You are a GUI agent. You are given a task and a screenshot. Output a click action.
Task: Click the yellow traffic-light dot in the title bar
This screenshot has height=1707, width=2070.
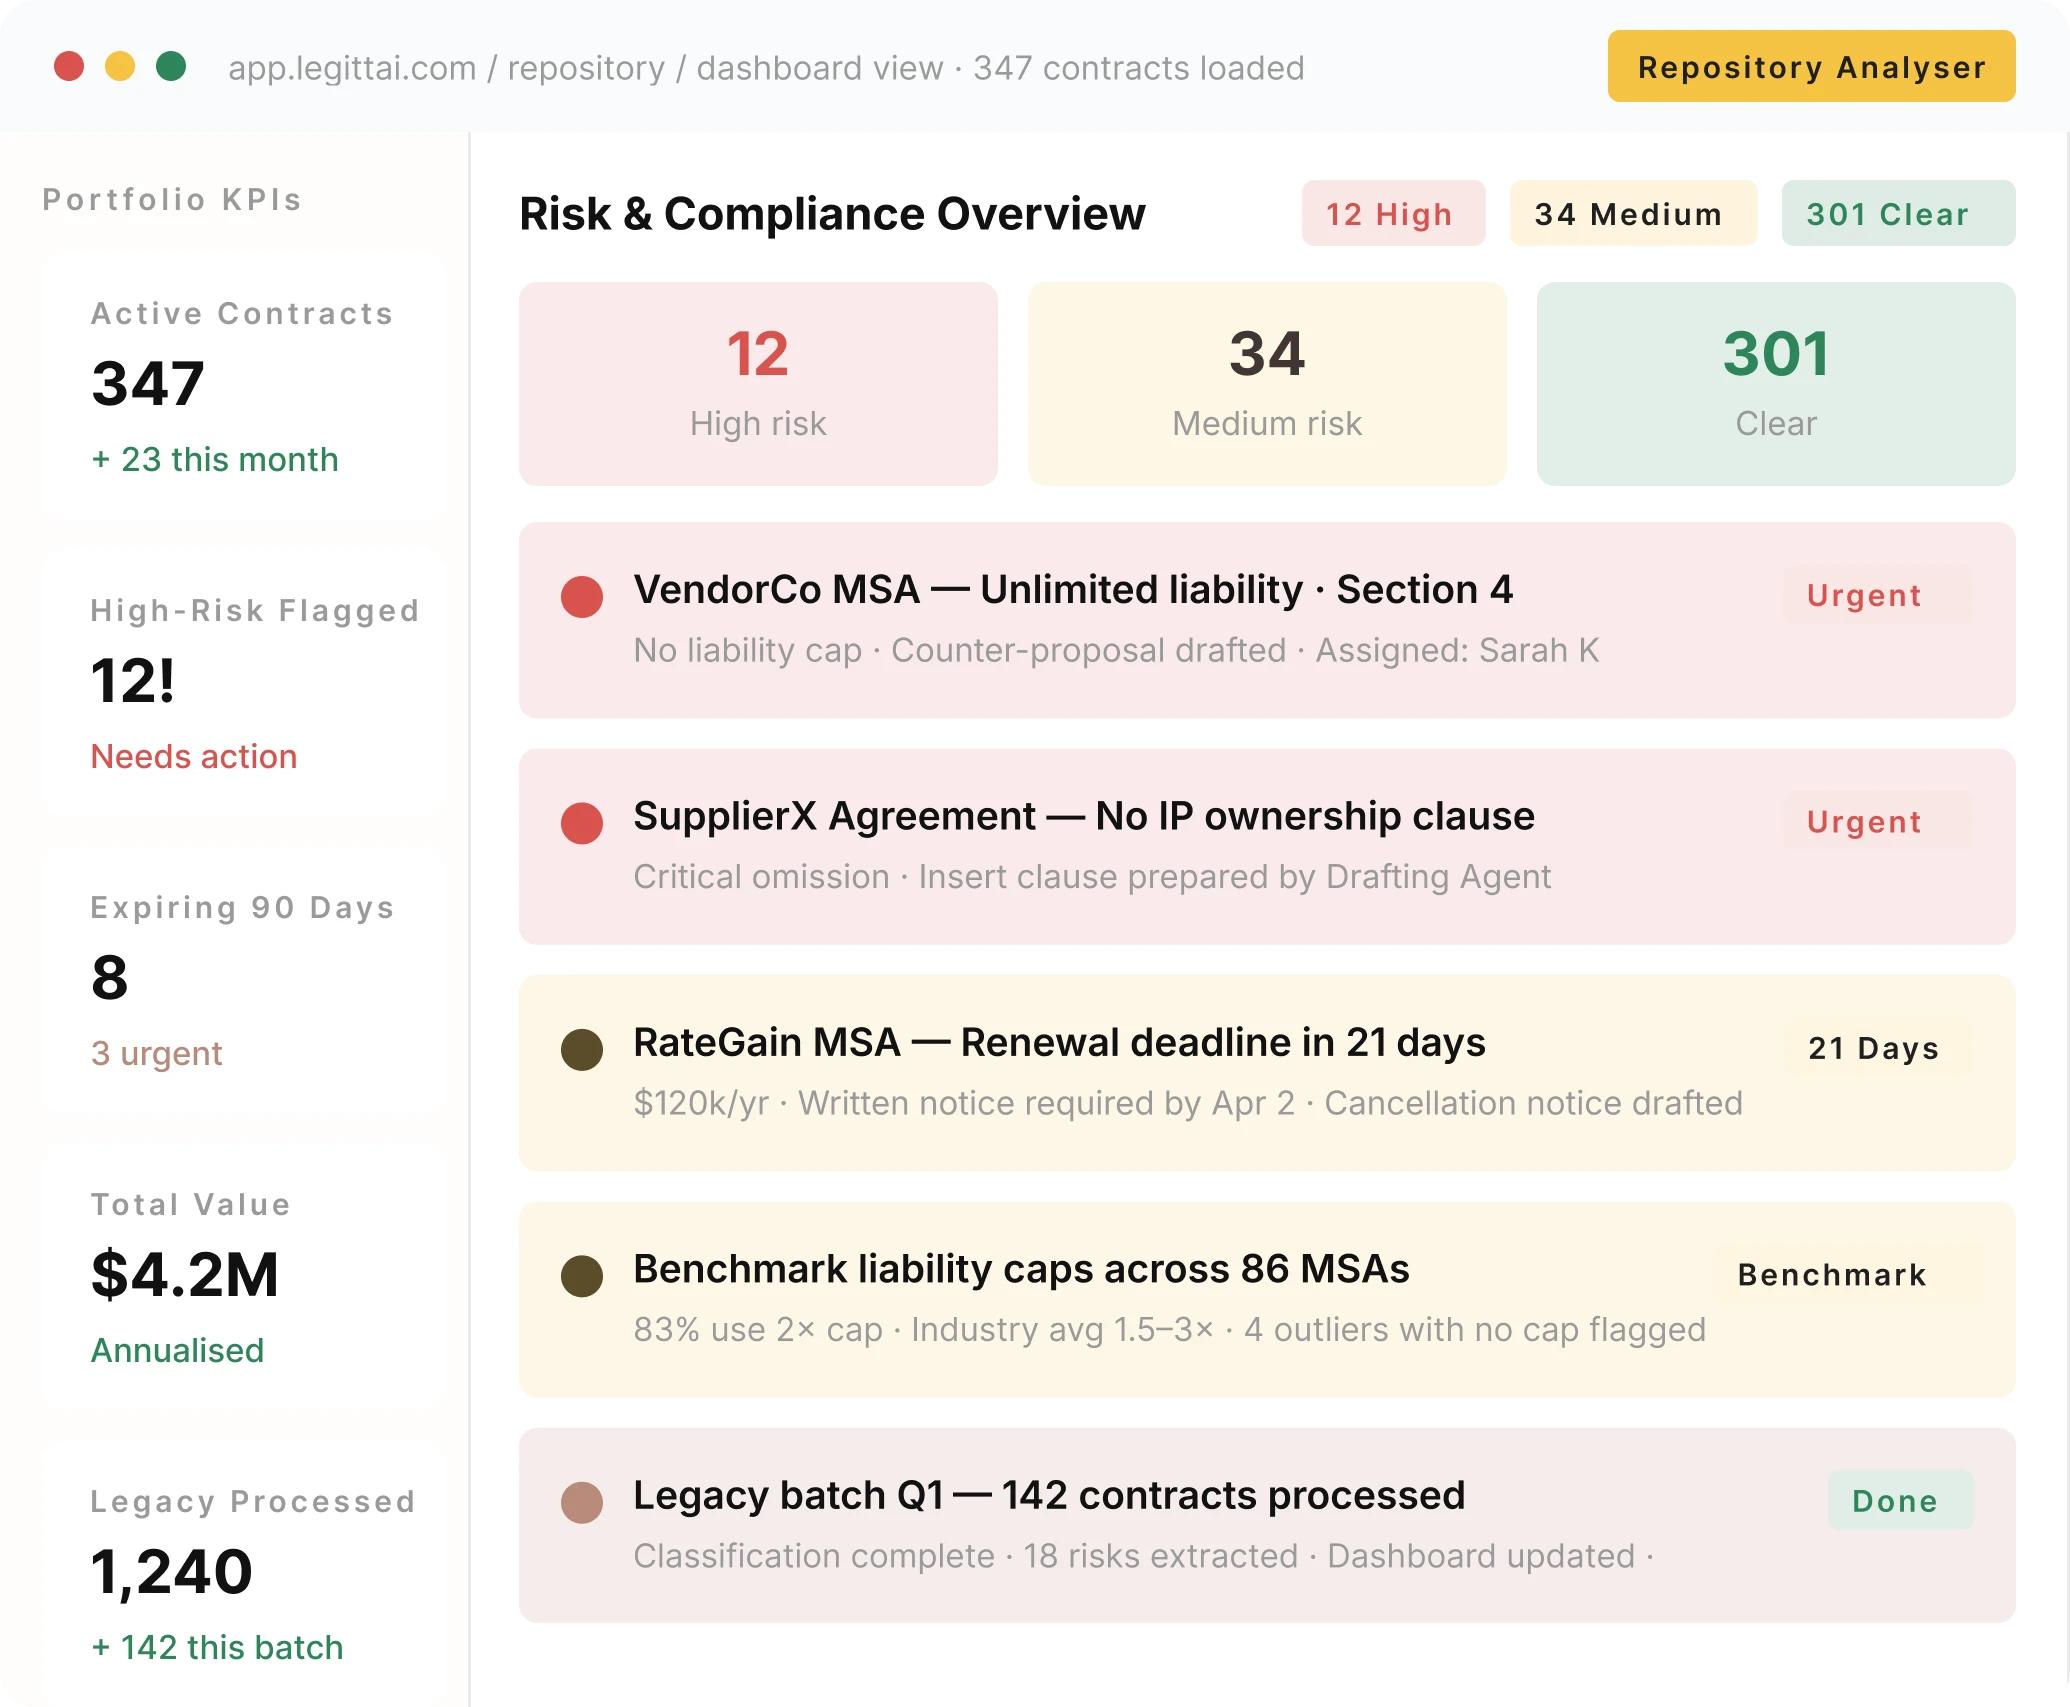click(x=120, y=67)
